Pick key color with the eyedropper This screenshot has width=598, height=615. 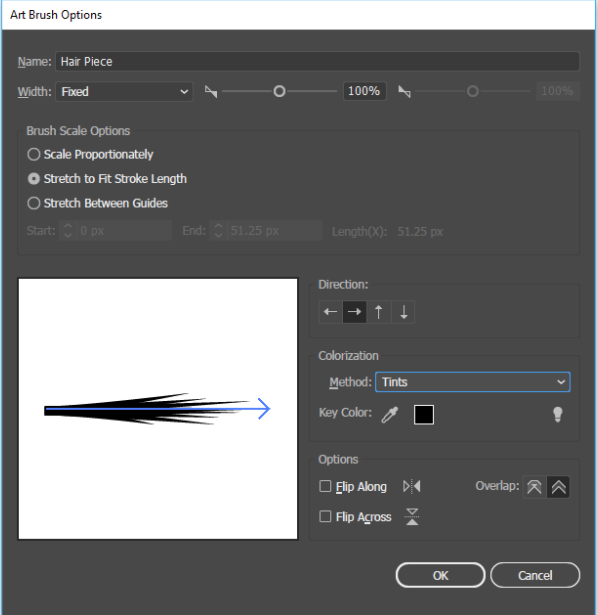point(390,415)
